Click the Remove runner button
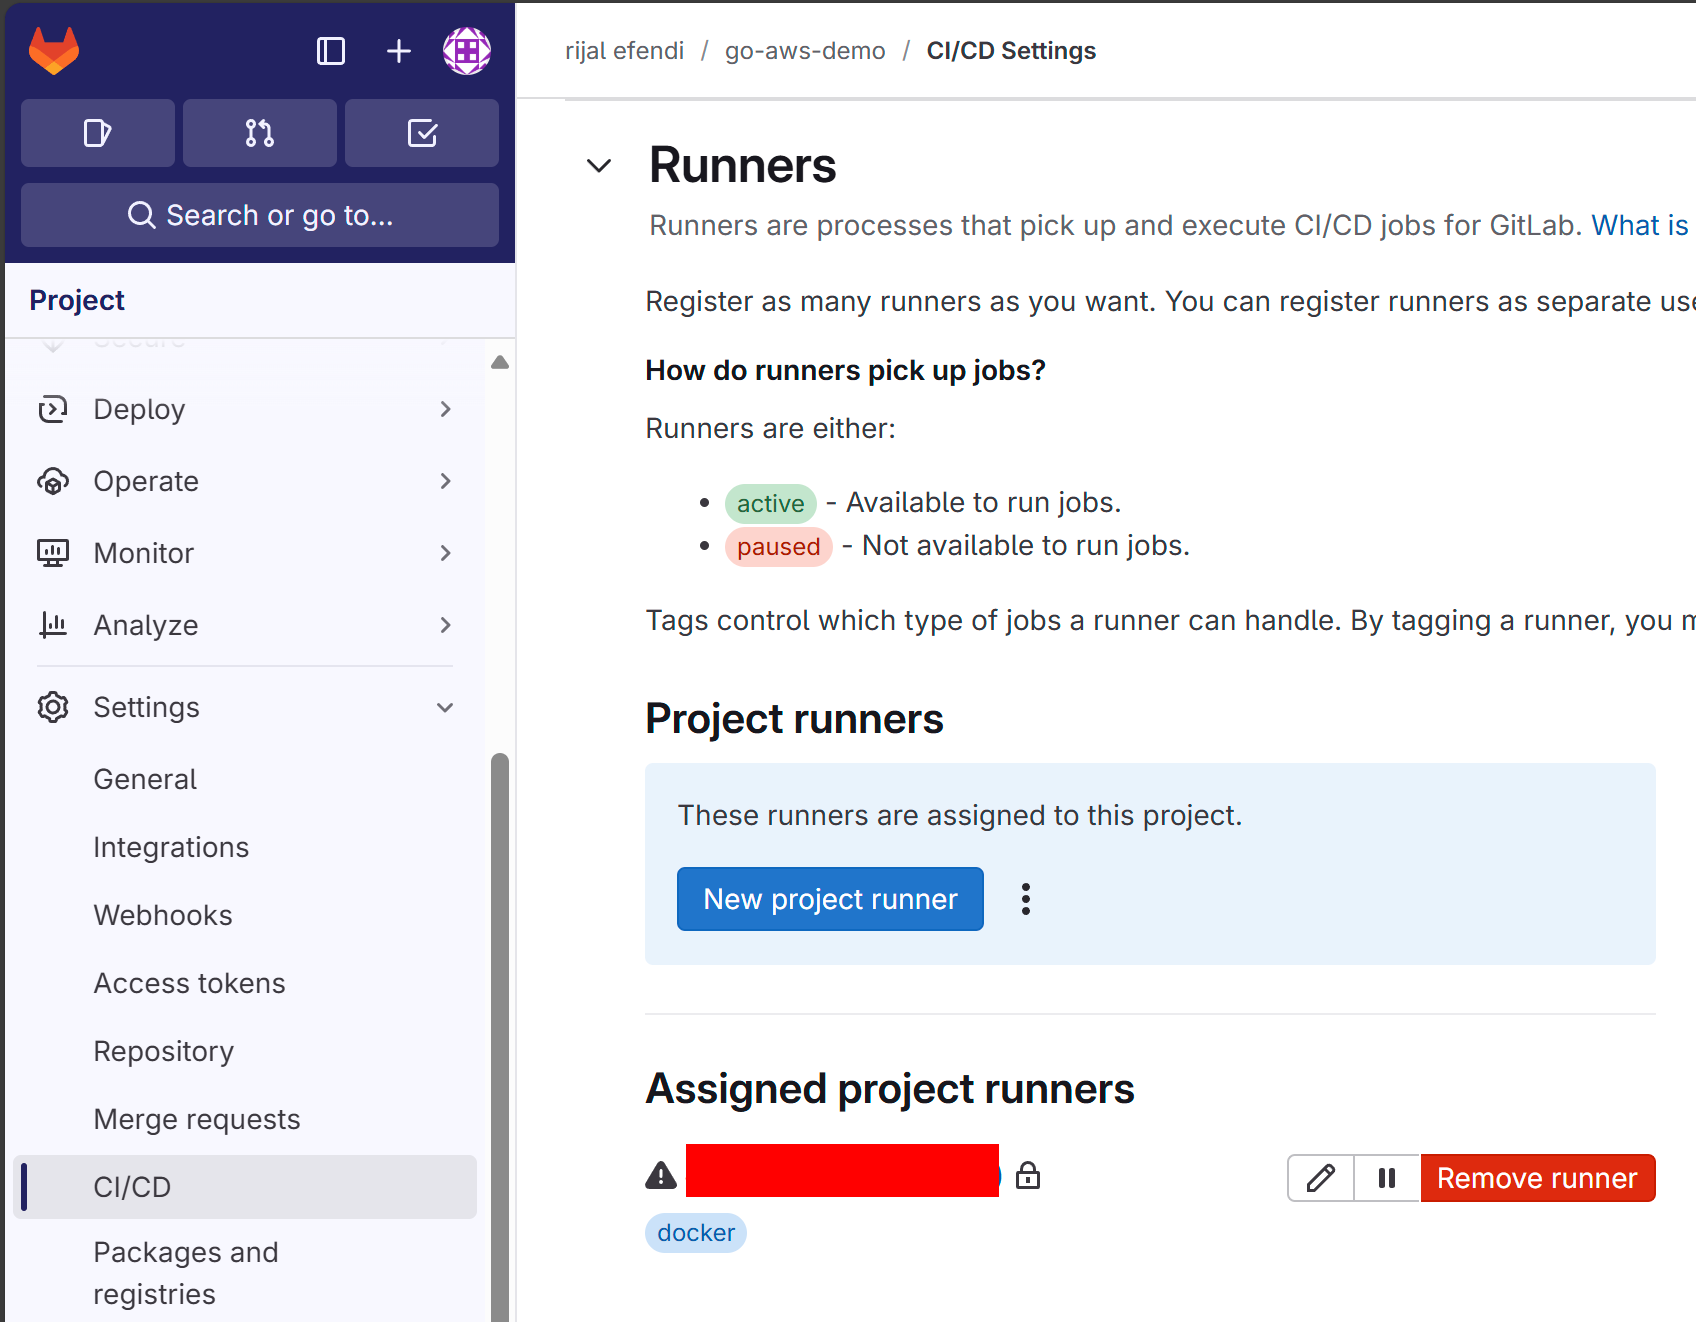The image size is (1696, 1322). (x=1538, y=1178)
